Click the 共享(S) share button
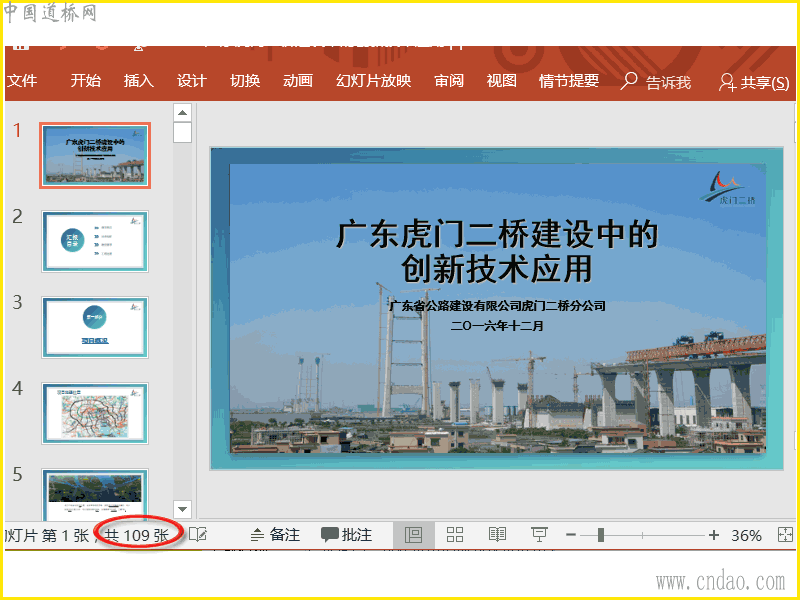The width and height of the screenshot is (800, 600). [x=754, y=82]
